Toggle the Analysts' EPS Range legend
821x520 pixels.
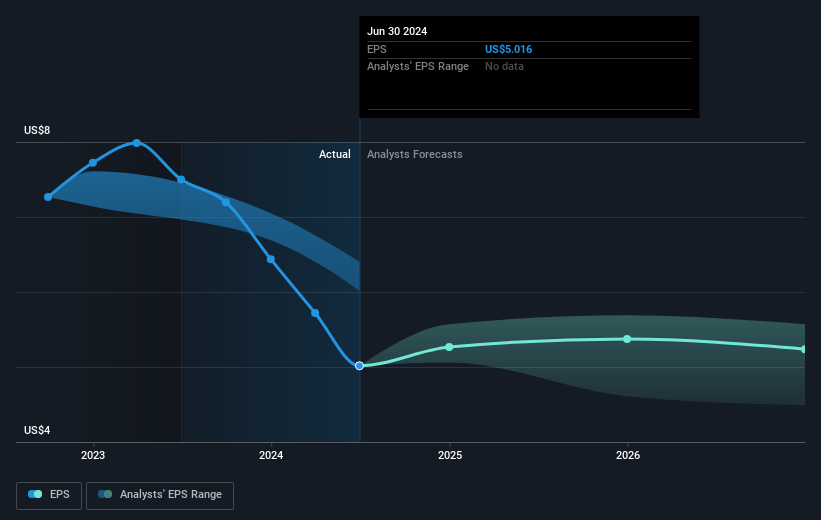(160, 495)
